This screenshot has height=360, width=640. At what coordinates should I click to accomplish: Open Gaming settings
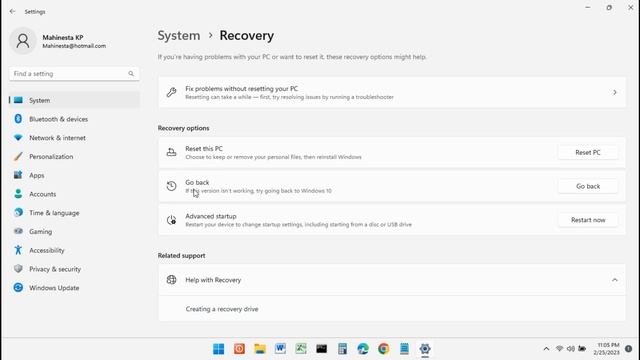point(74,231)
